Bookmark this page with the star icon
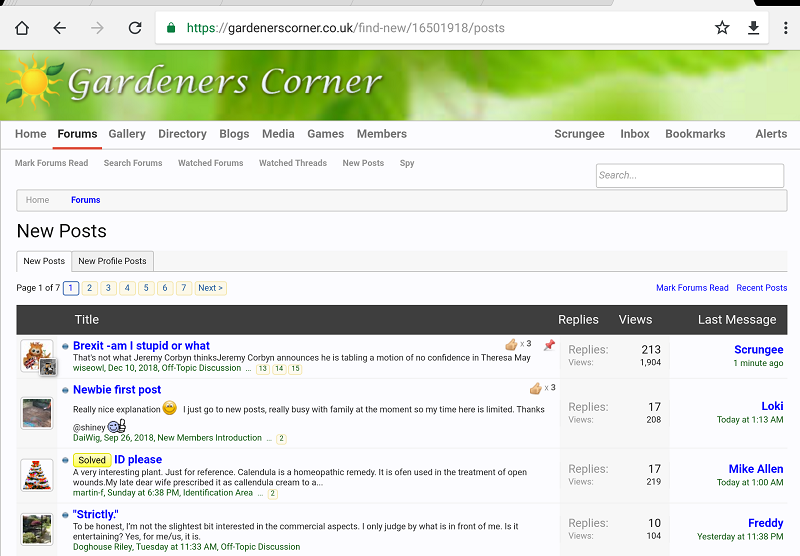 tap(722, 28)
